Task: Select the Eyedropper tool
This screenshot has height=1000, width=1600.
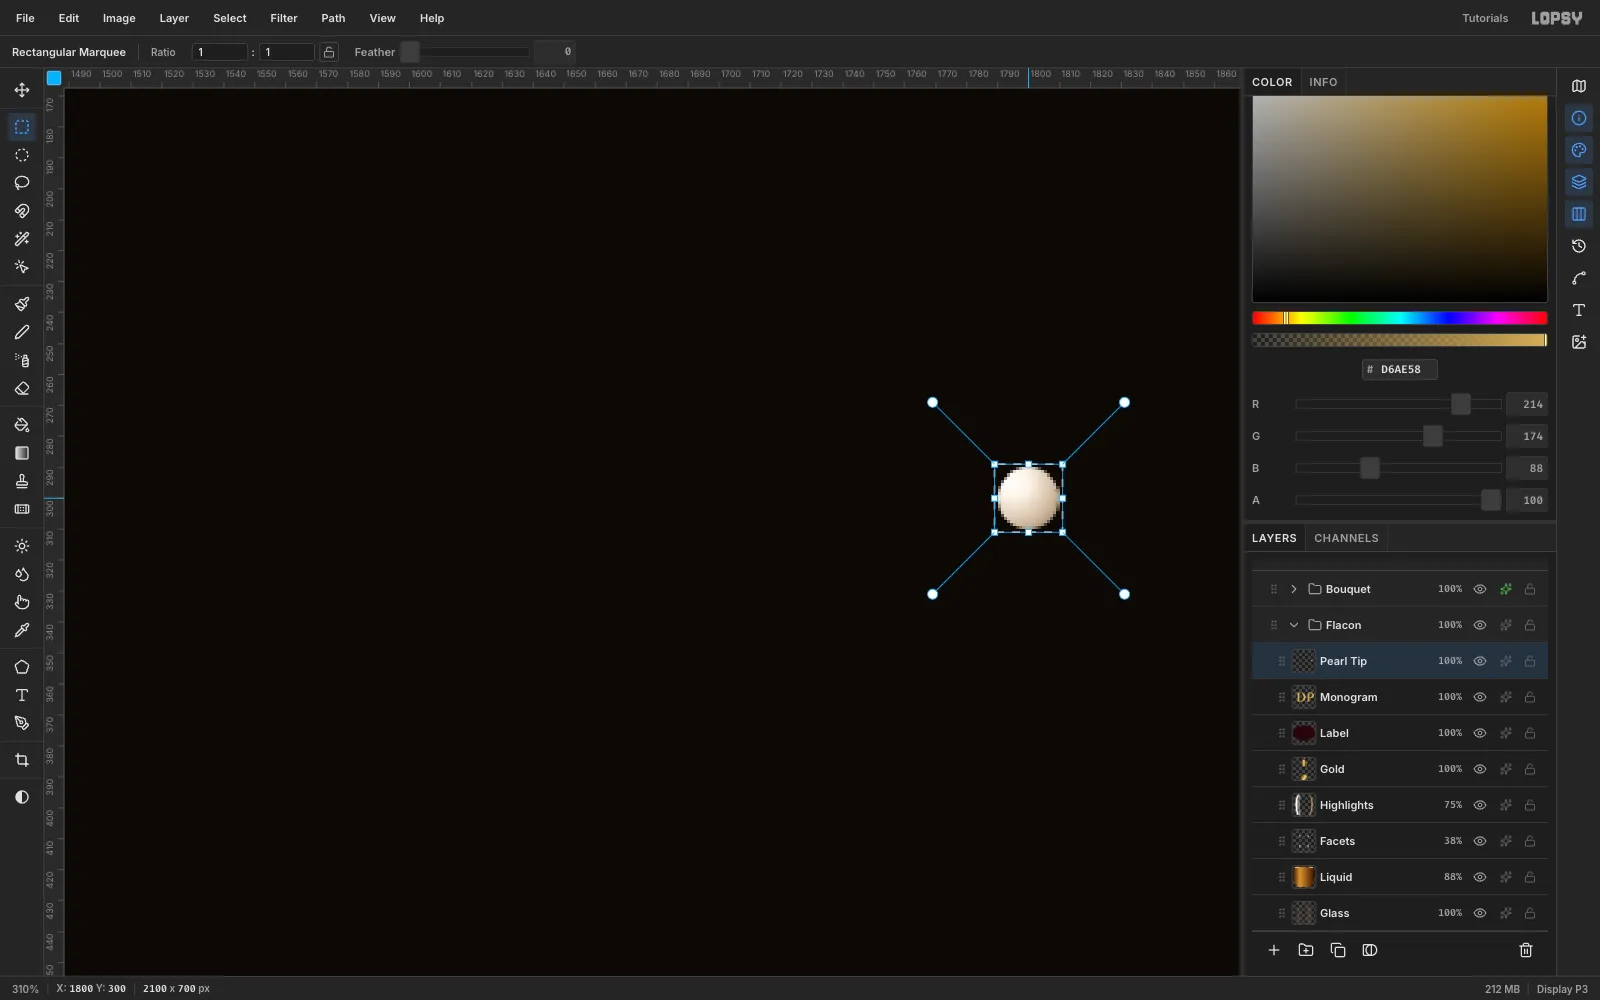Action: point(22,630)
